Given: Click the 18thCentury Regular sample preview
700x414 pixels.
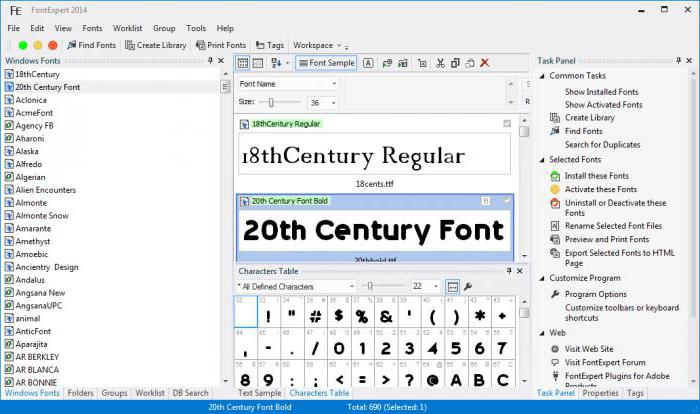Looking at the screenshot, I should tap(374, 154).
